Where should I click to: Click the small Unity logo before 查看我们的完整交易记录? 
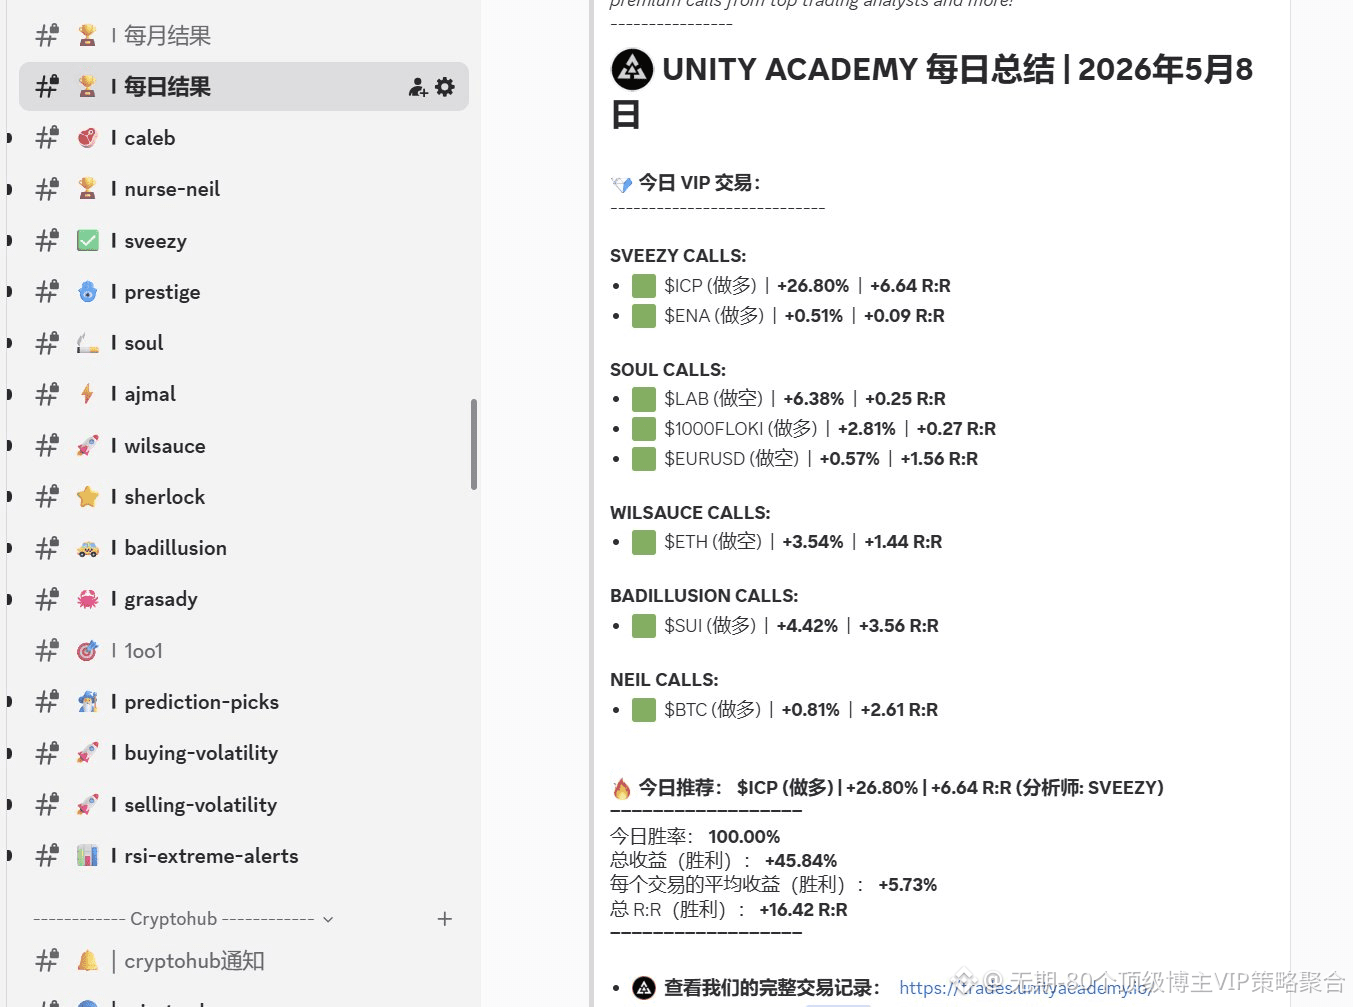coord(644,988)
